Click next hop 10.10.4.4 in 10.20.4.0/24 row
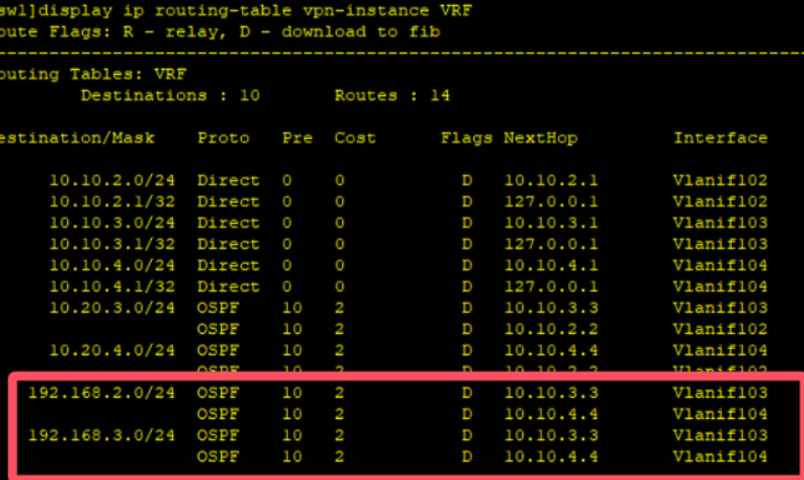 (551, 350)
